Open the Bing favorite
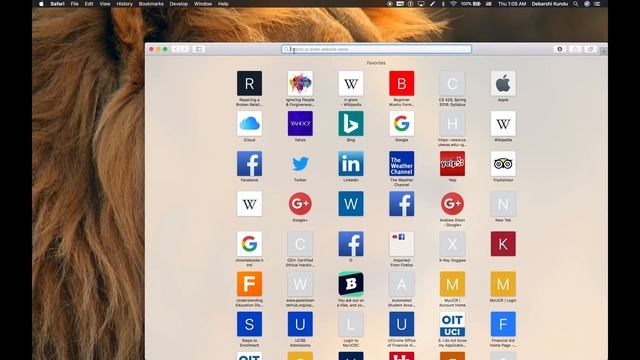This screenshot has width=640, height=360. point(351,124)
